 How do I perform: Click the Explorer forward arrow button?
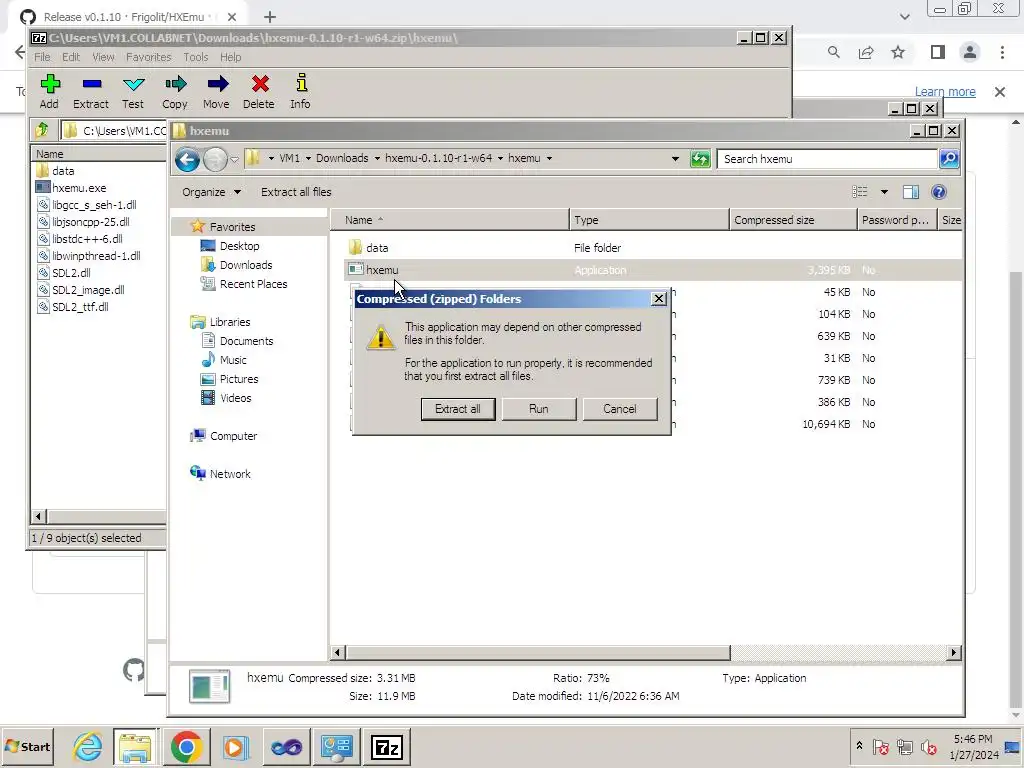click(x=214, y=159)
